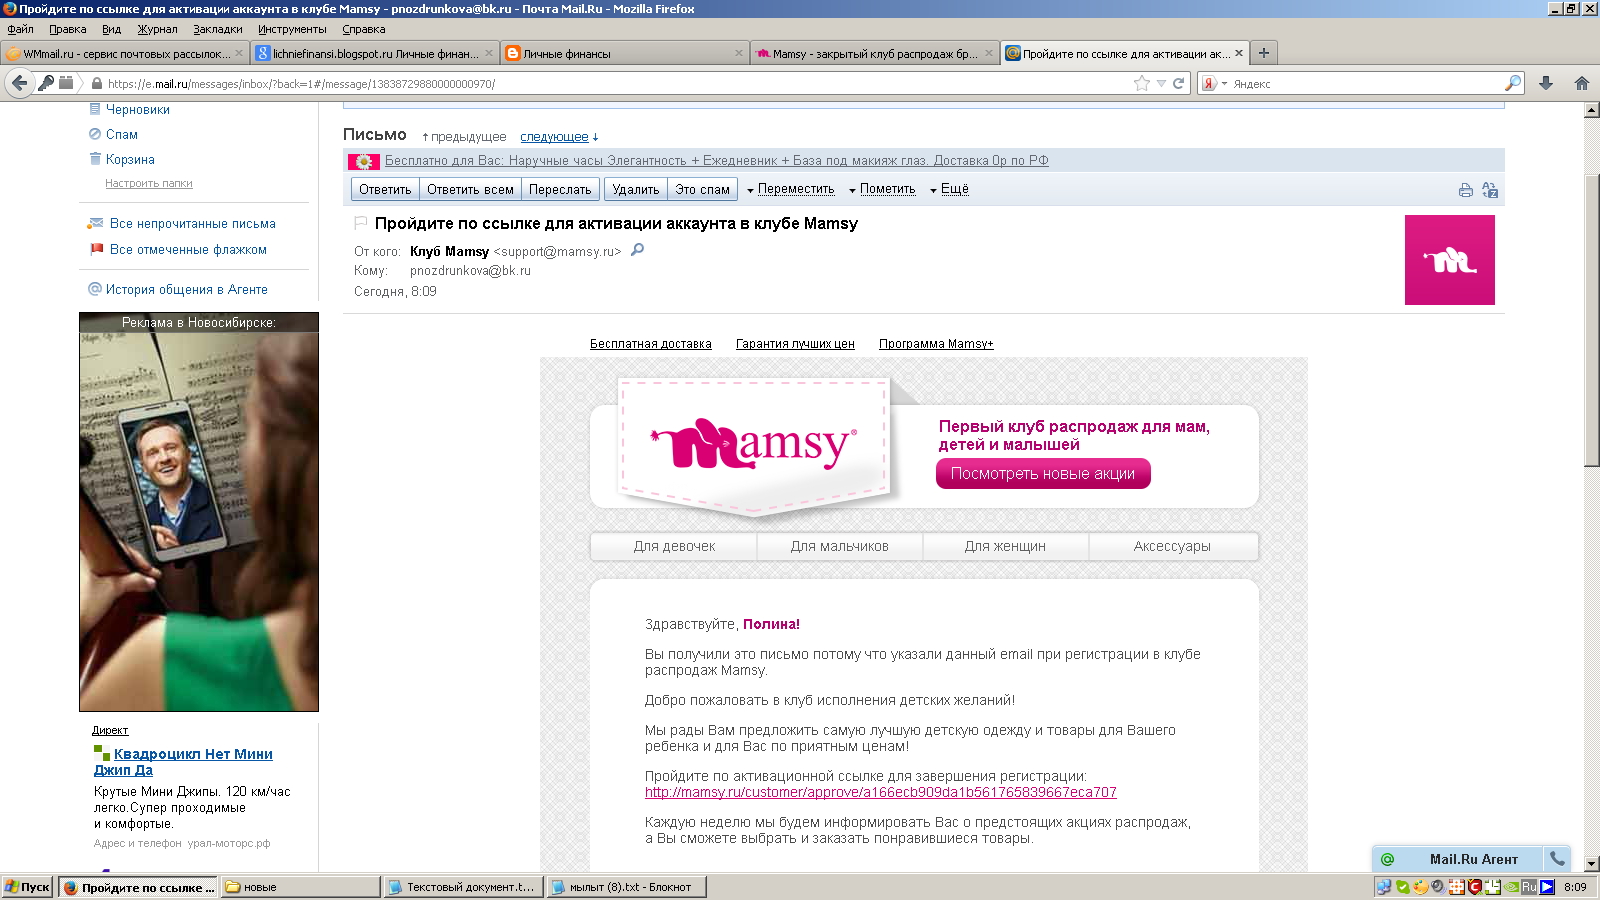The image size is (1600, 900).
Task: Select Для мальчиков tab in email
Action: click(x=840, y=546)
